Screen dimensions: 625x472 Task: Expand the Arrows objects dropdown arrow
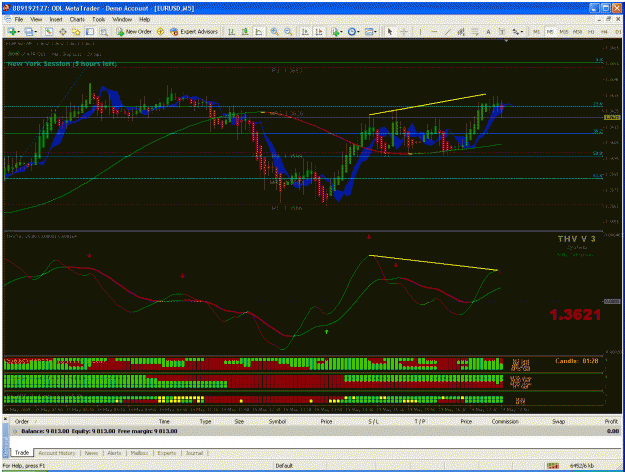(522, 31)
